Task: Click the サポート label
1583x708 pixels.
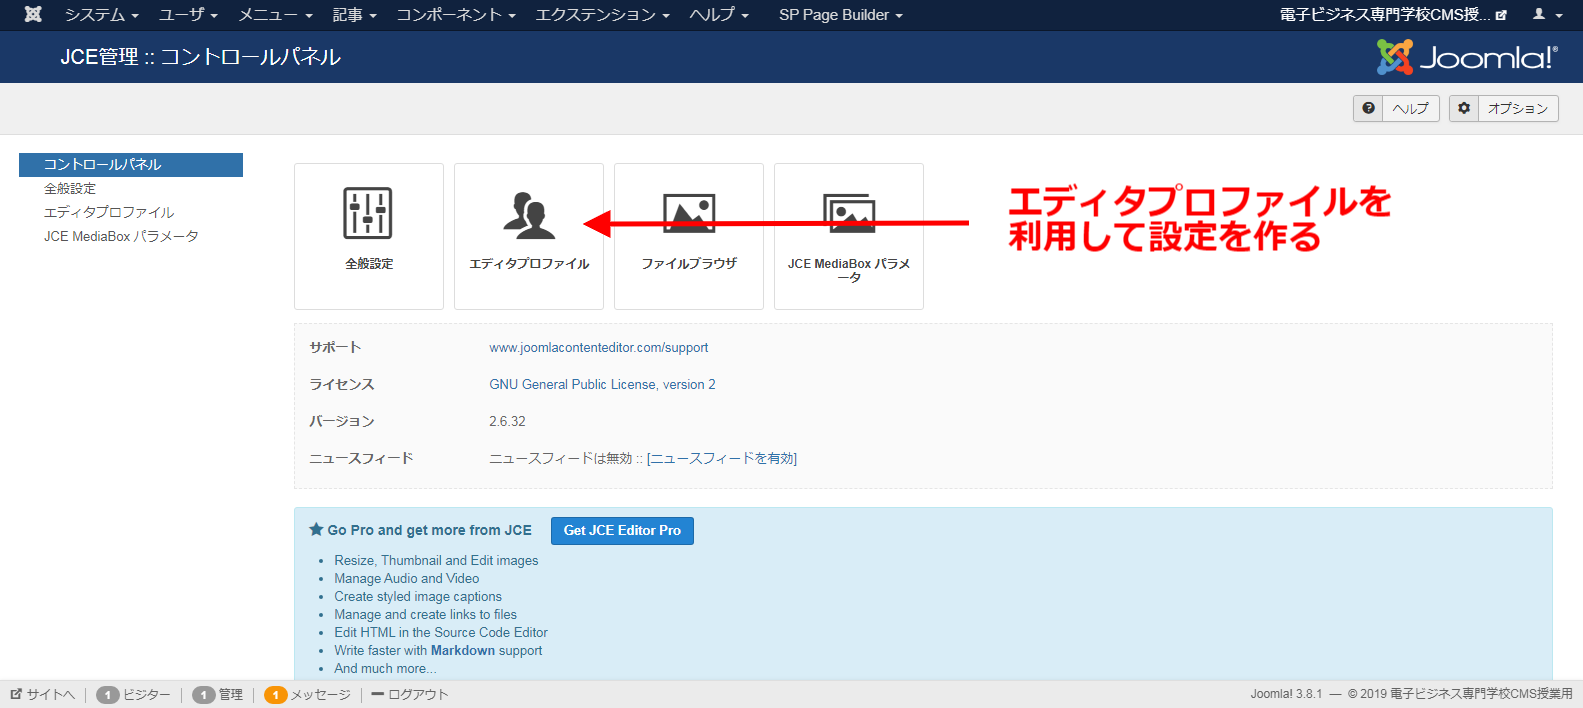Action: (x=335, y=348)
